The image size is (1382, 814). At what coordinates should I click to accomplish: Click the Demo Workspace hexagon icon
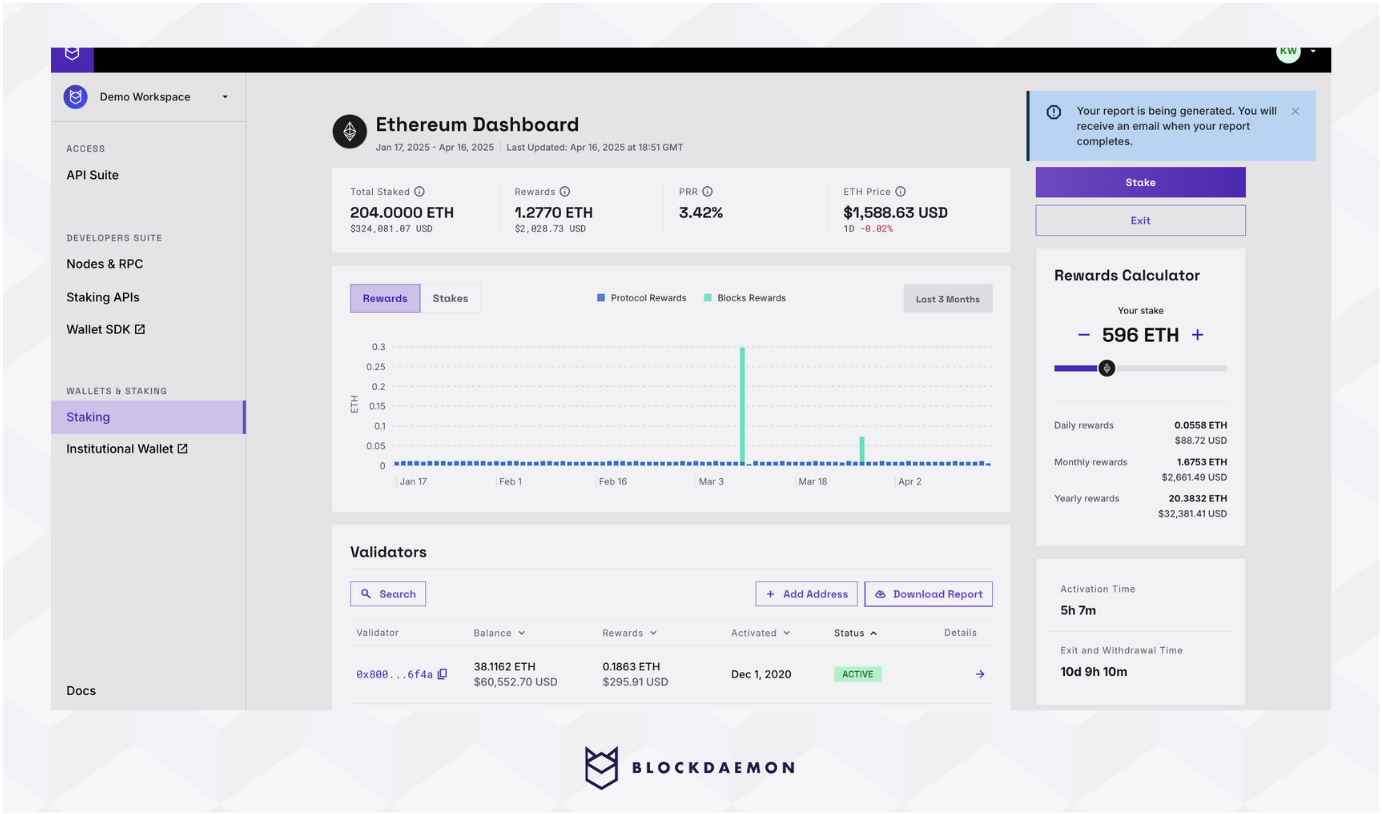click(x=75, y=97)
